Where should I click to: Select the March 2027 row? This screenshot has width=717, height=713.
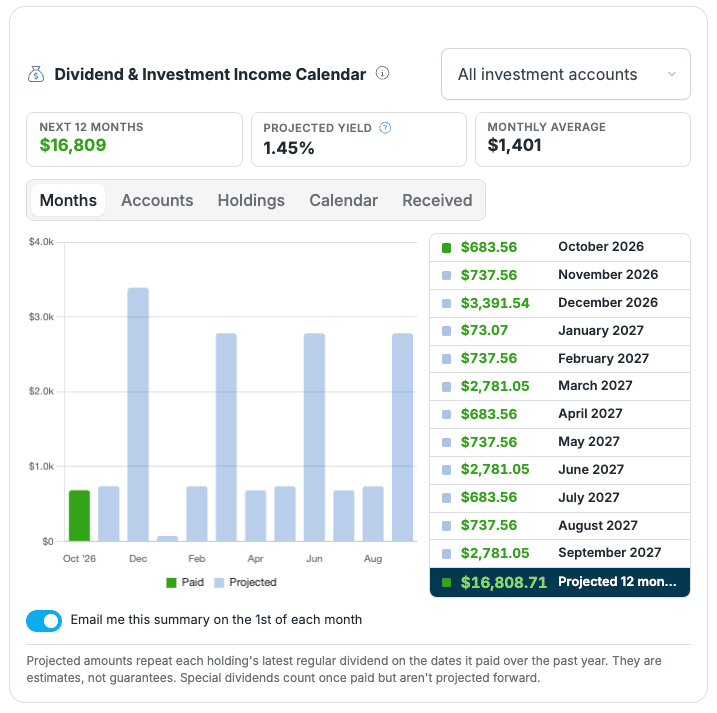tap(560, 386)
